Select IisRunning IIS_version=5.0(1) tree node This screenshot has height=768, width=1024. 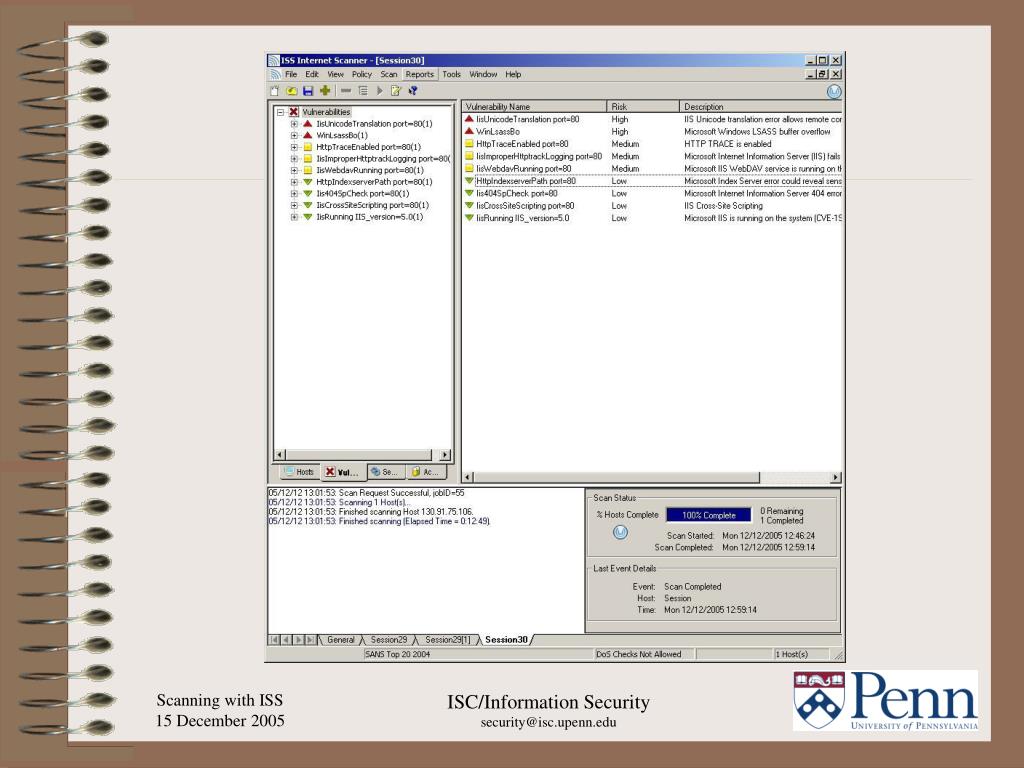click(370, 217)
